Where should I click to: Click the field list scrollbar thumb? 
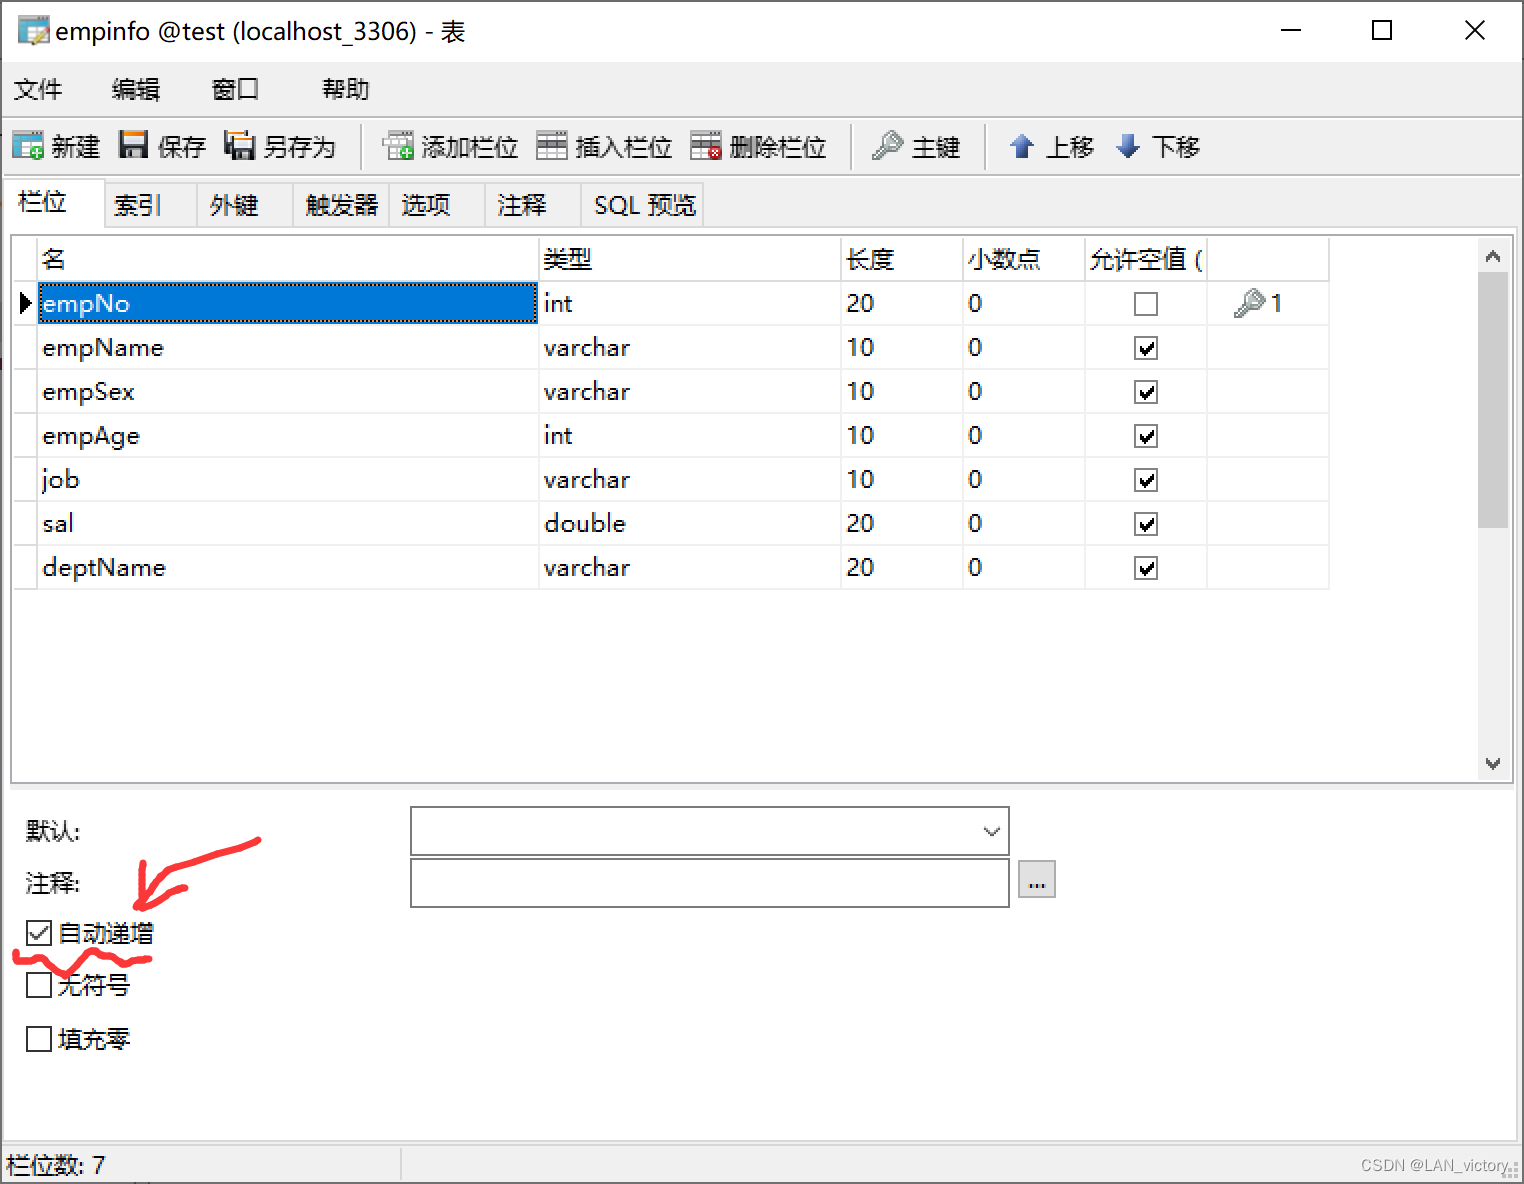pos(1493,400)
